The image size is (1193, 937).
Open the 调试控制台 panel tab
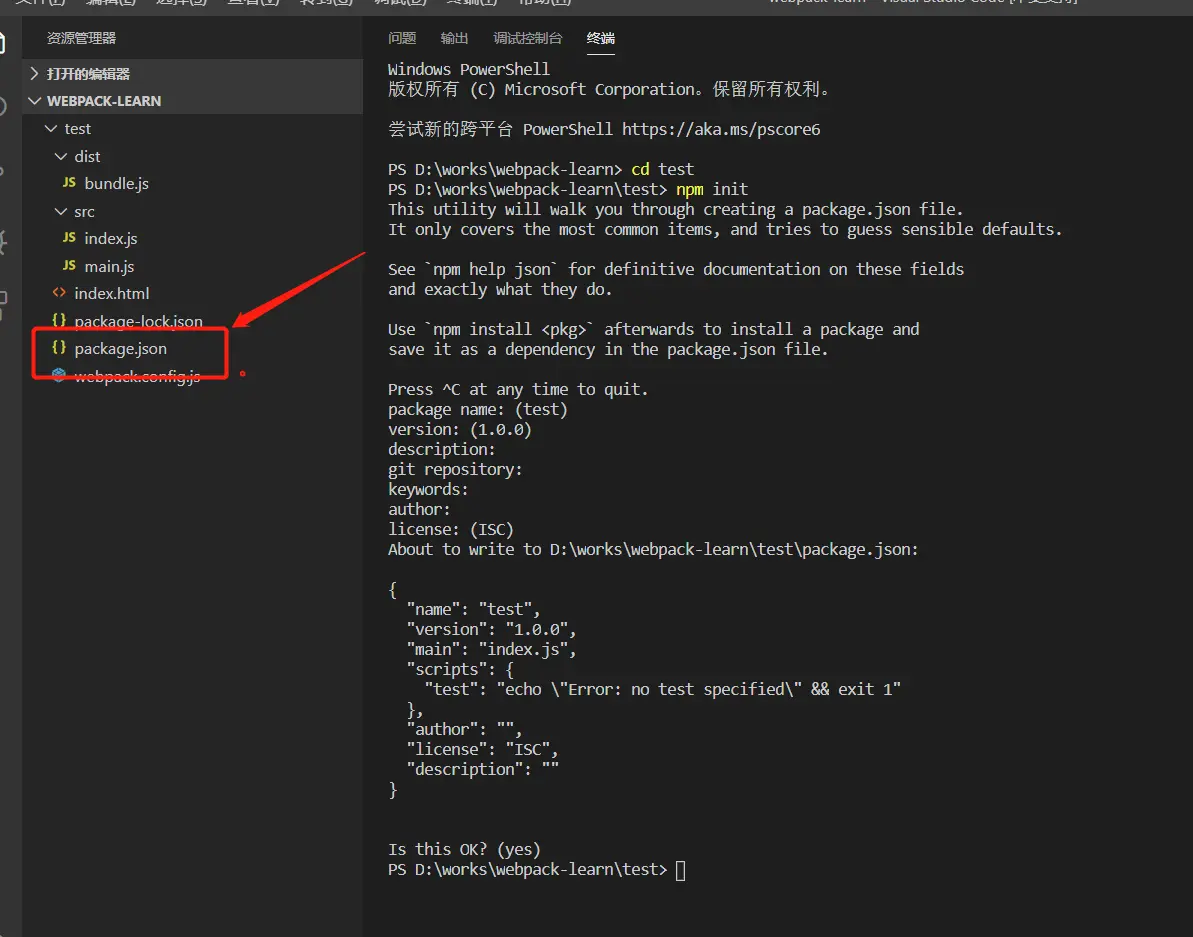click(527, 38)
